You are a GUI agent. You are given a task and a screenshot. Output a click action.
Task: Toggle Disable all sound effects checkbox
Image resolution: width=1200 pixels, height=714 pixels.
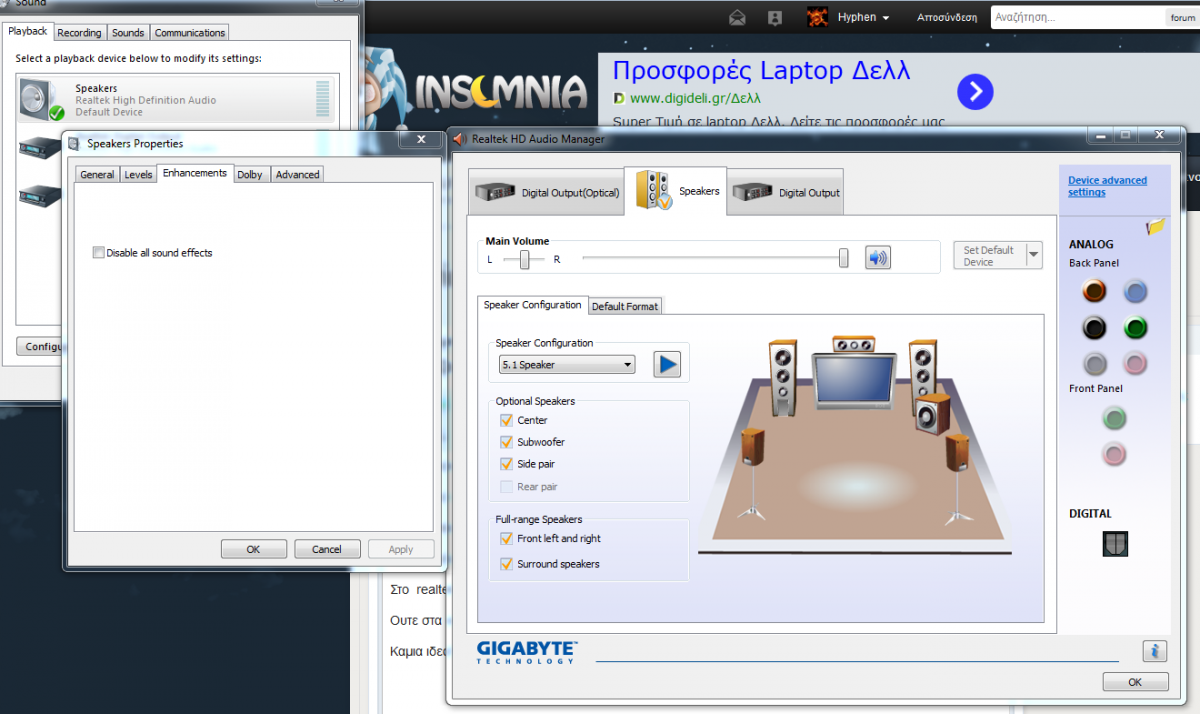coord(98,253)
